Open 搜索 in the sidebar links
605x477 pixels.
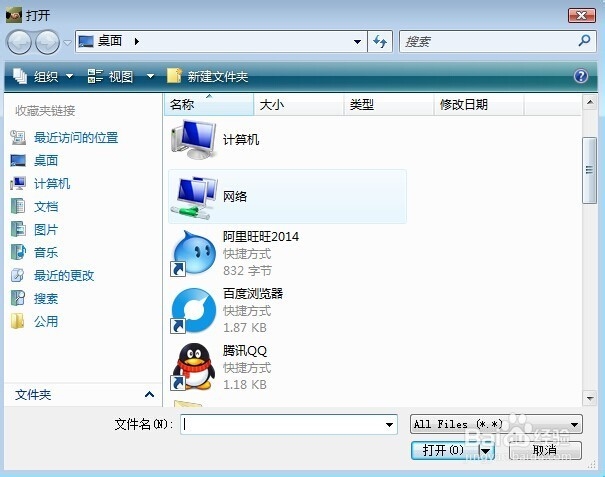[46, 299]
